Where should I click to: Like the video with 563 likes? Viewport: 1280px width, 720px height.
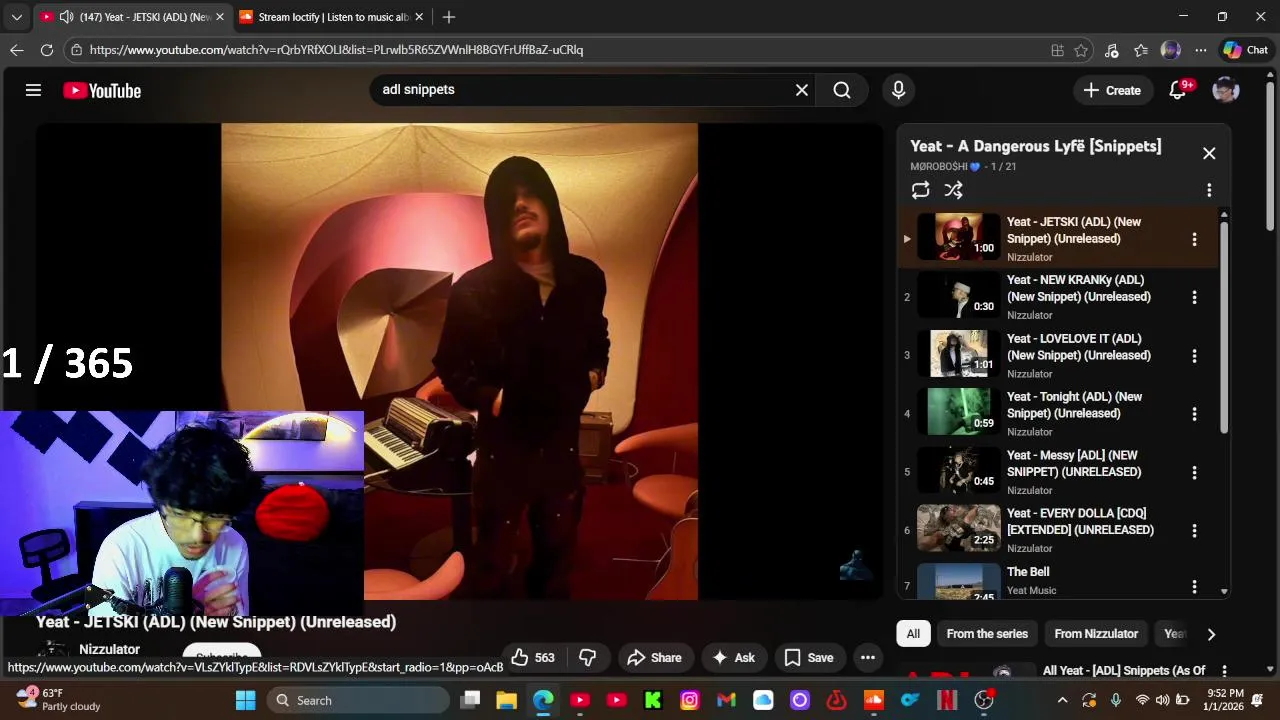[x=533, y=657]
